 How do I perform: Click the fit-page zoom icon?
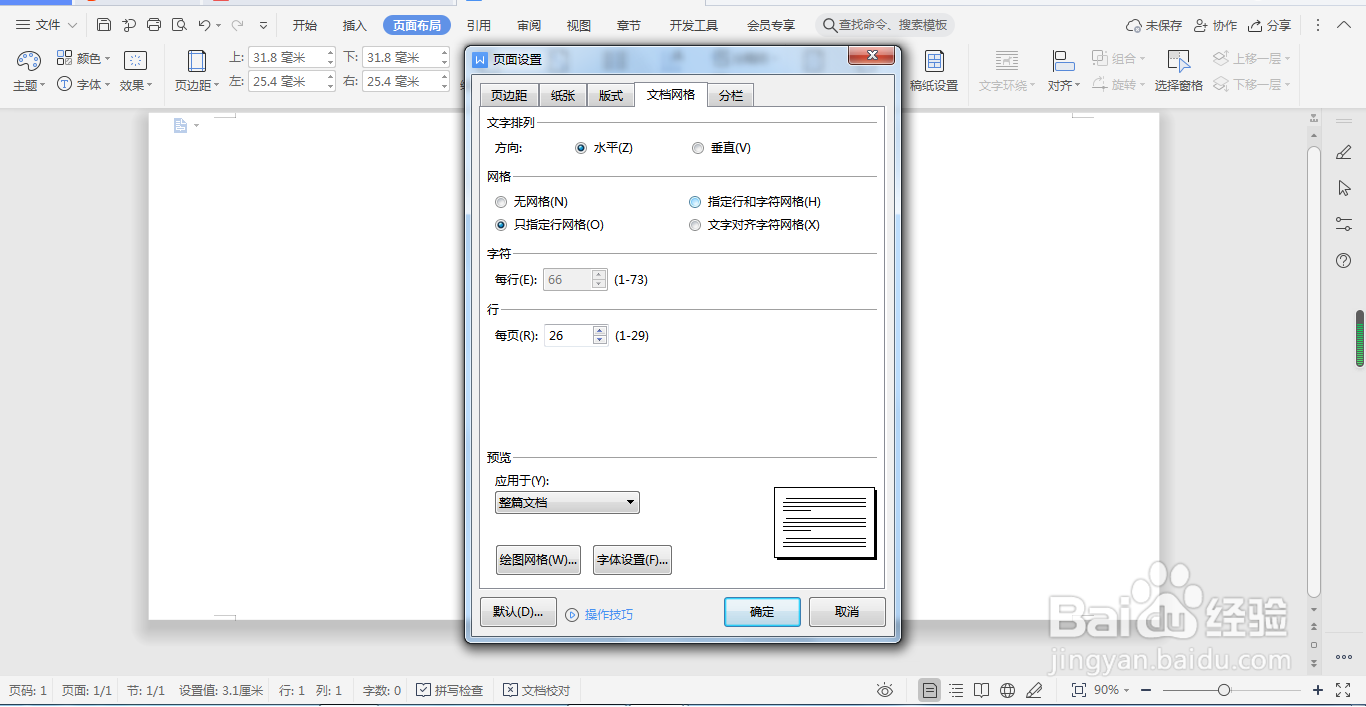click(1079, 690)
